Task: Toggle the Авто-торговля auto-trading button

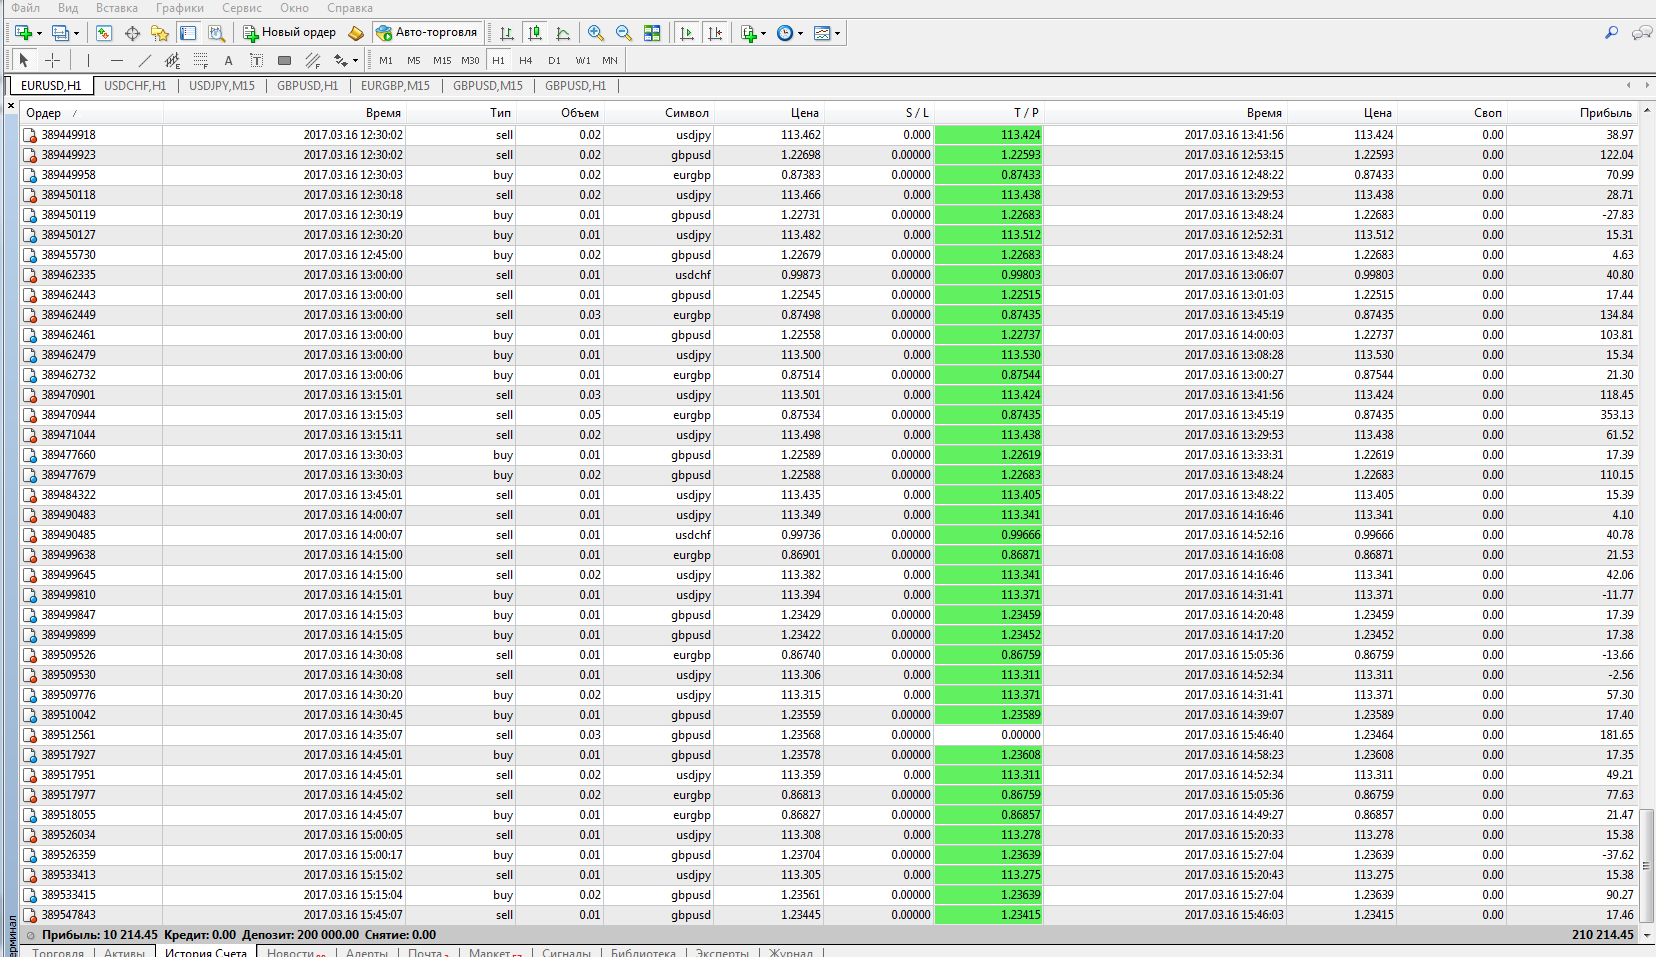Action: pos(427,33)
